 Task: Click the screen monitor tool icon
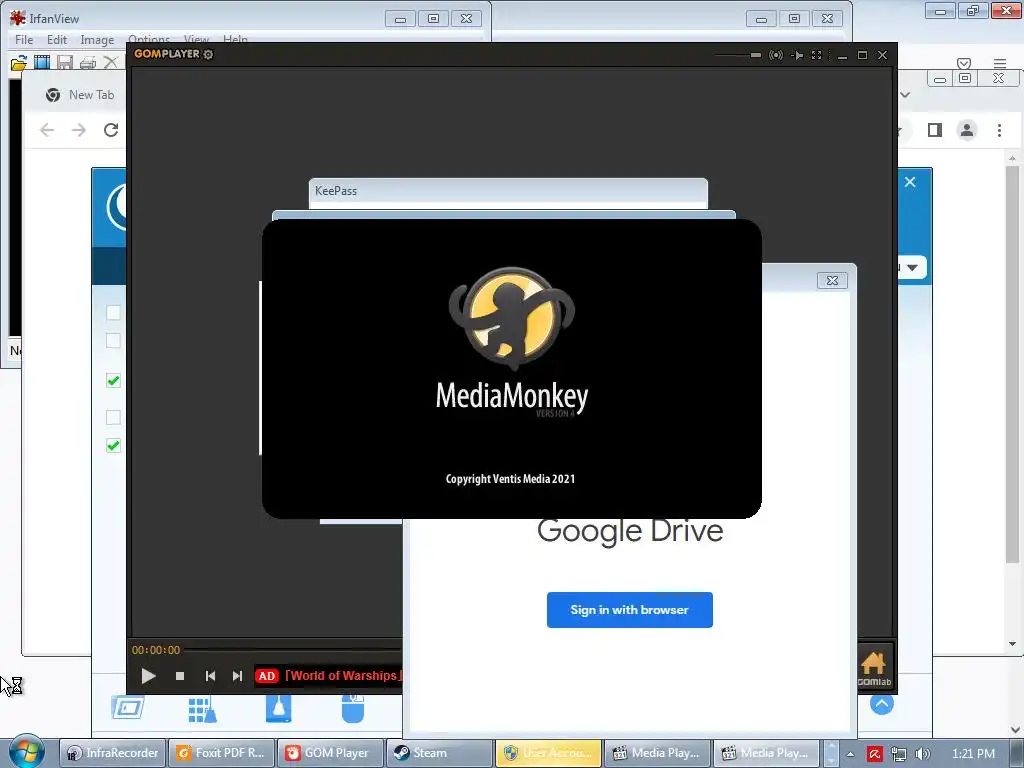pos(128,708)
